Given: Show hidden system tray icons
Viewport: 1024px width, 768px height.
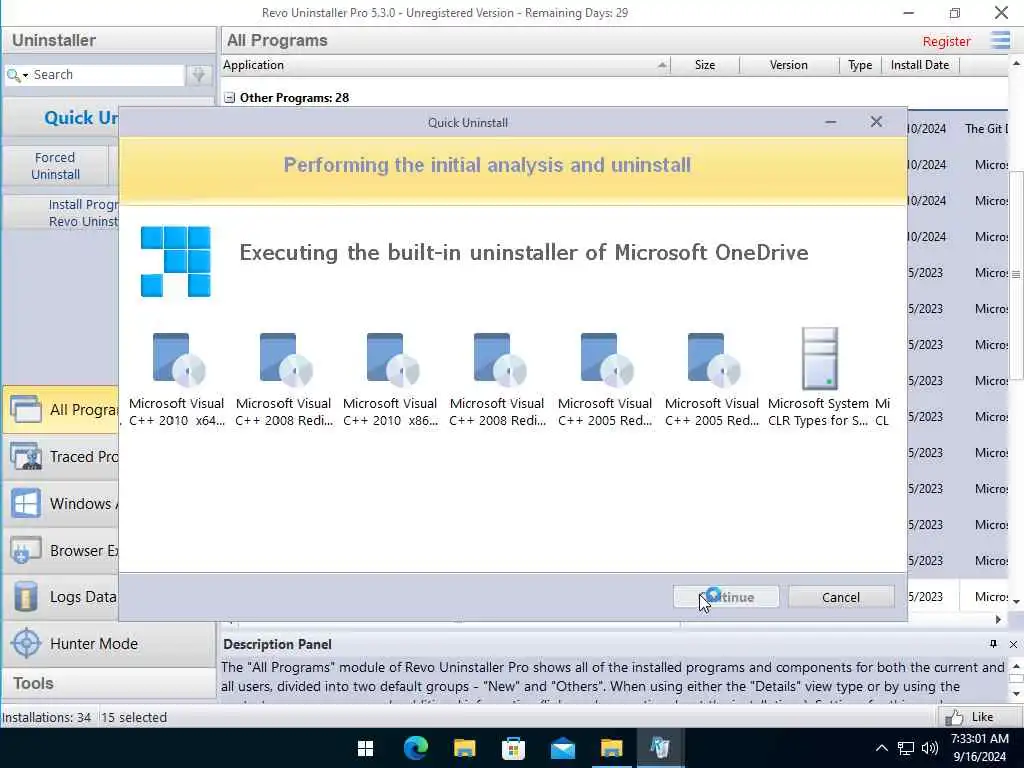Looking at the screenshot, I should [x=882, y=748].
